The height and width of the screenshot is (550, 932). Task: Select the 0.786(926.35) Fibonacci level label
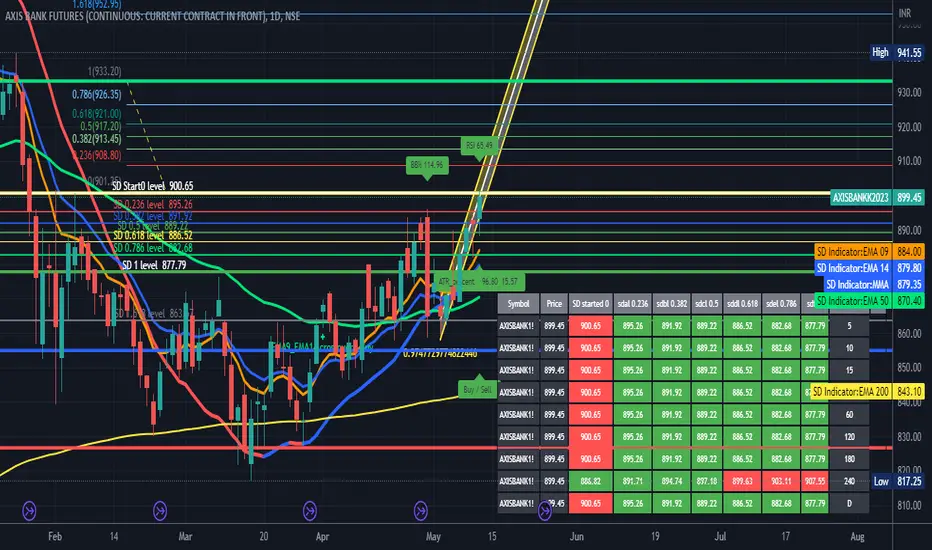click(96, 94)
